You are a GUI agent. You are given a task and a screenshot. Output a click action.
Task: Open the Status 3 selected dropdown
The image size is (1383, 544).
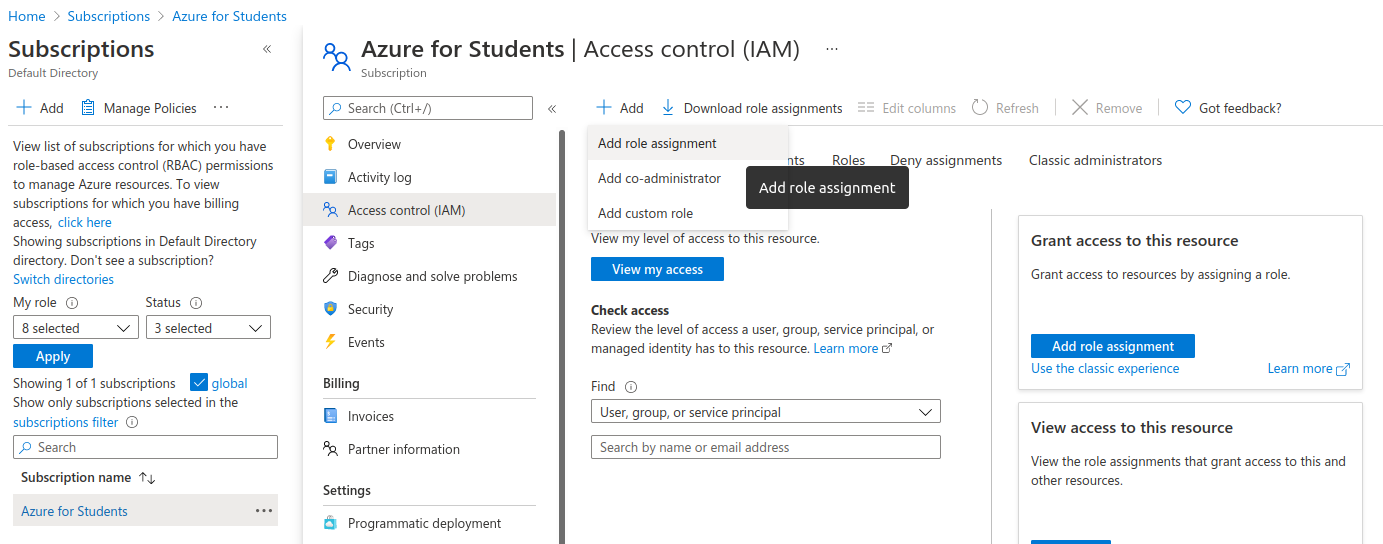tap(208, 328)
